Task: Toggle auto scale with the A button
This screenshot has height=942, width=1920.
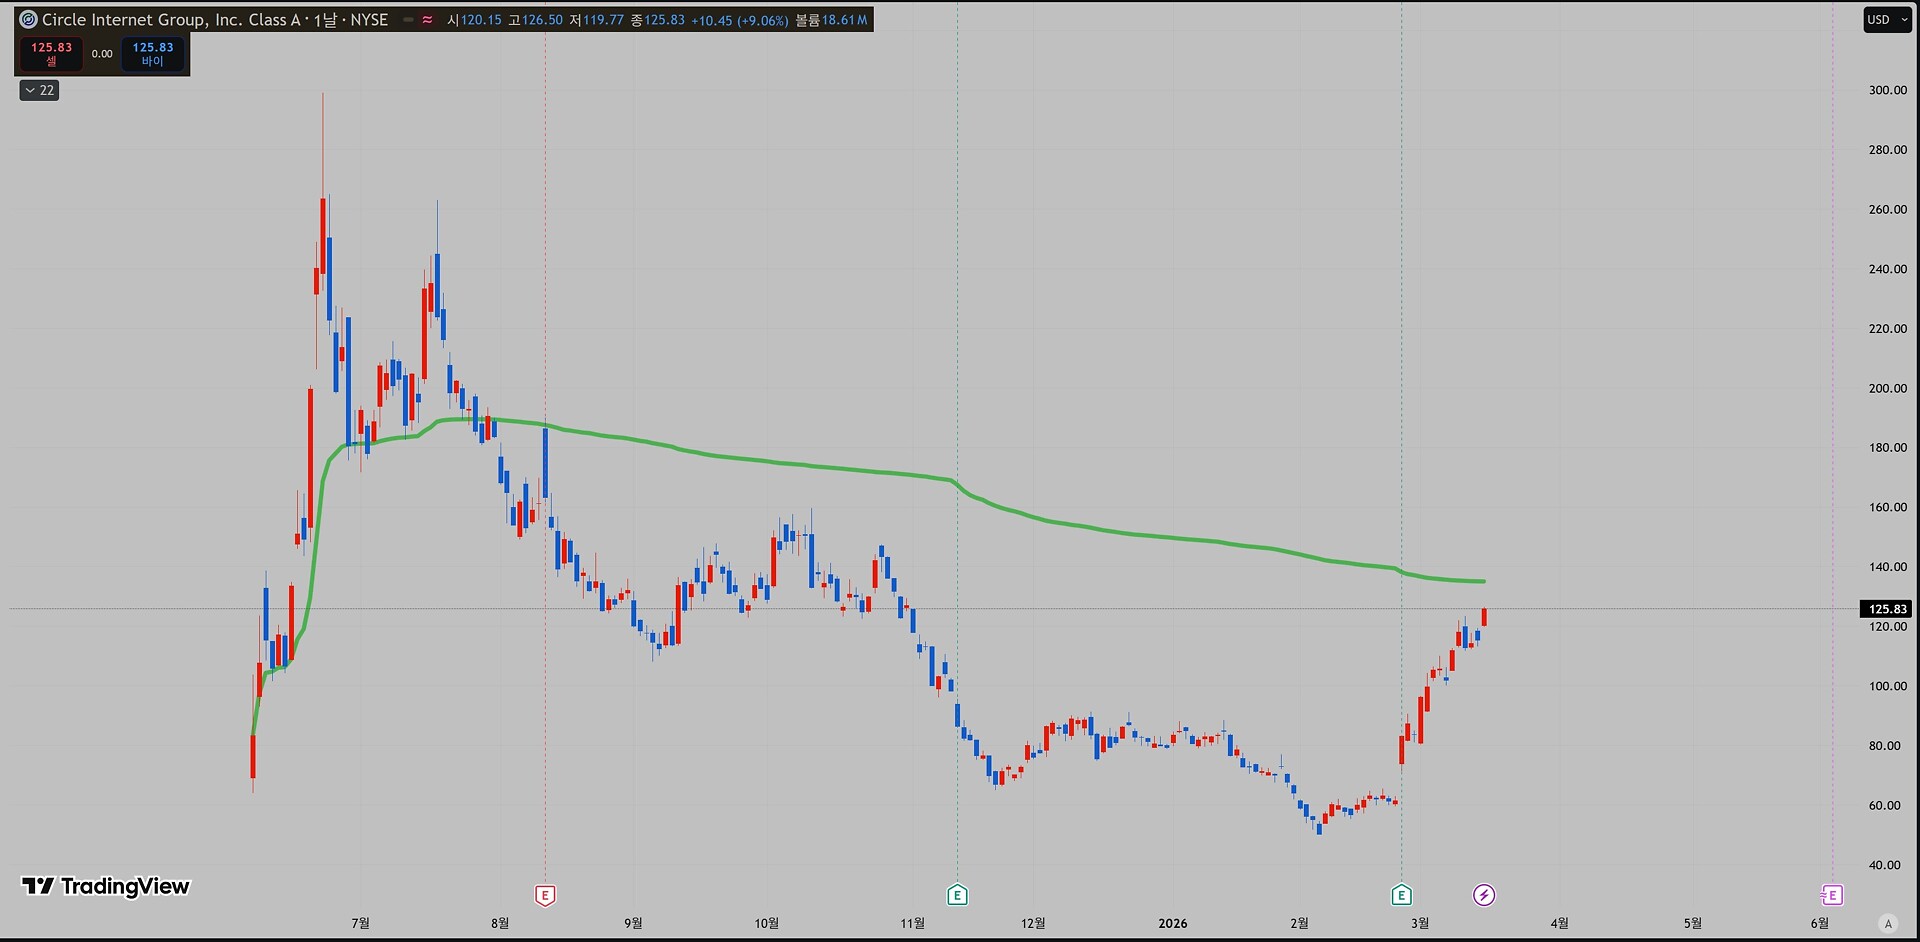Action: (x=1888, y=923)
